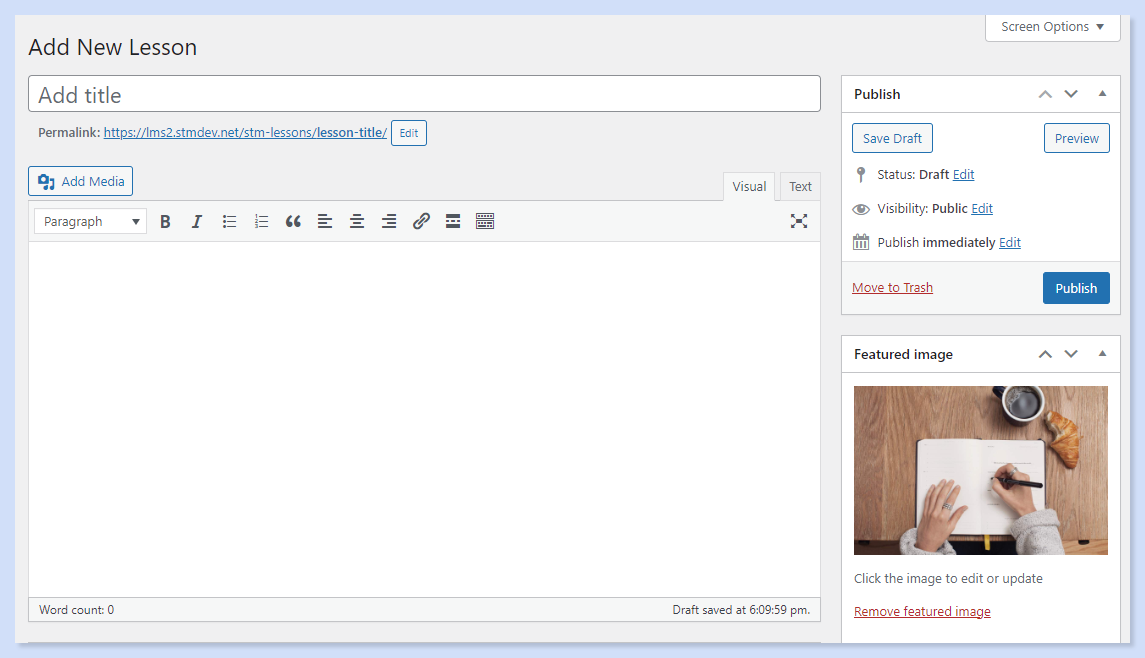Click Move to Trash link

click(x=892, y=288)
